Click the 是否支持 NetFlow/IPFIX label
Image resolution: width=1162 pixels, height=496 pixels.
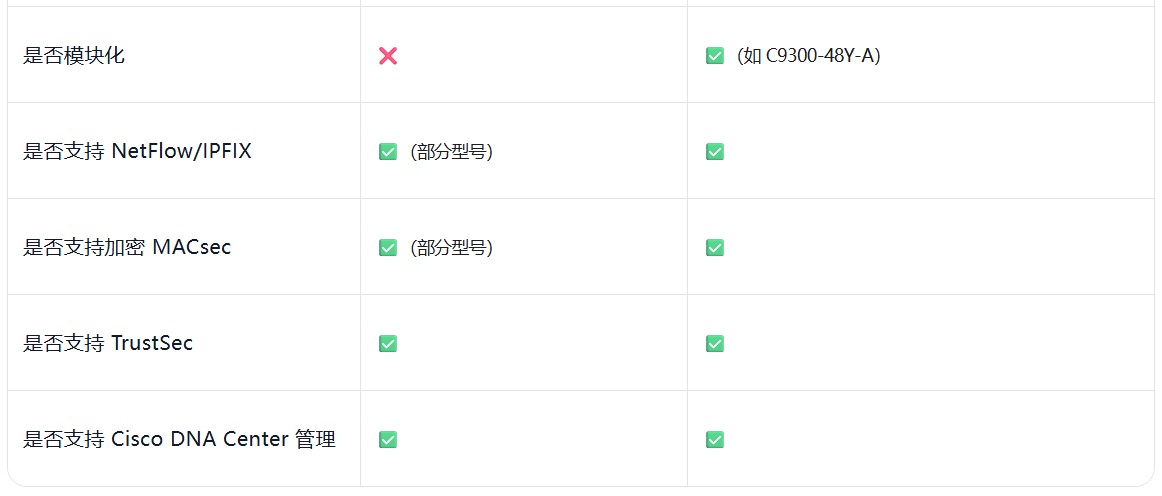coord(137,152)
